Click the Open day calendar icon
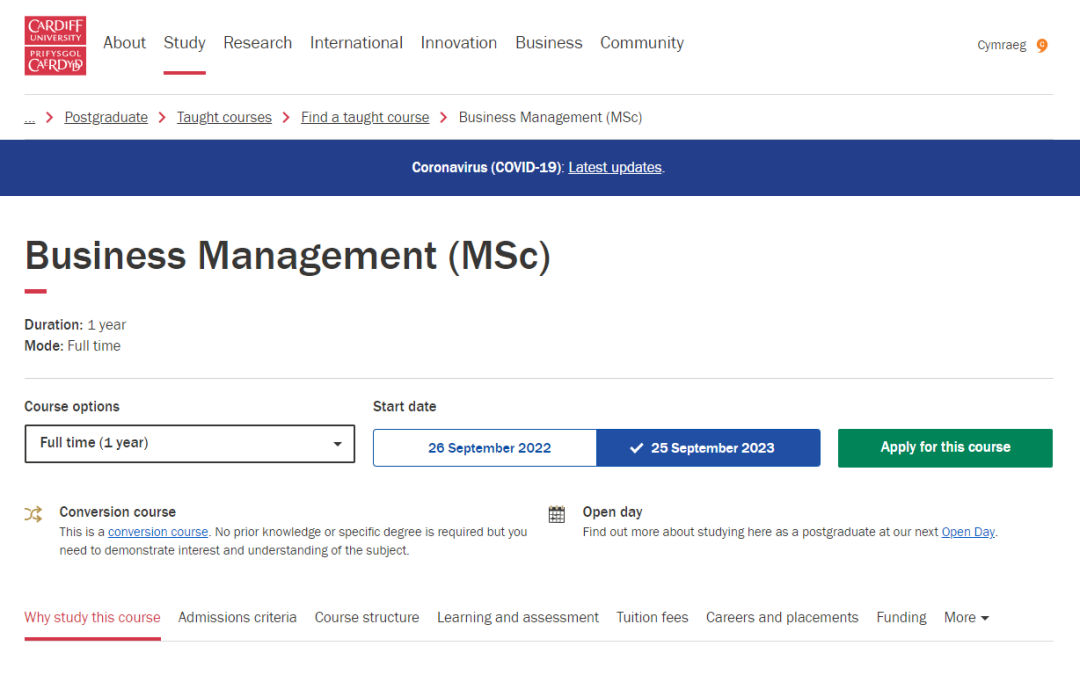Viewport: 1080px width, 675px height. pyautogui.click(x=557, y=514)
